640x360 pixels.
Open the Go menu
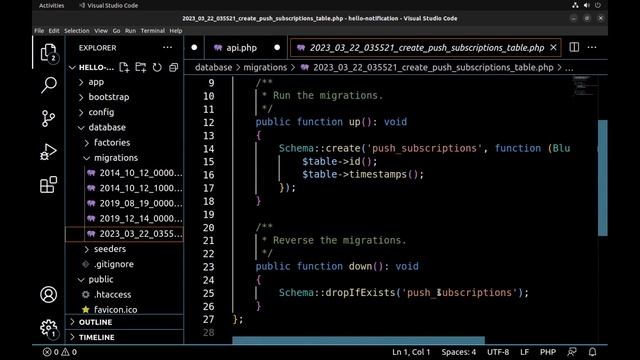coord(116,31)
